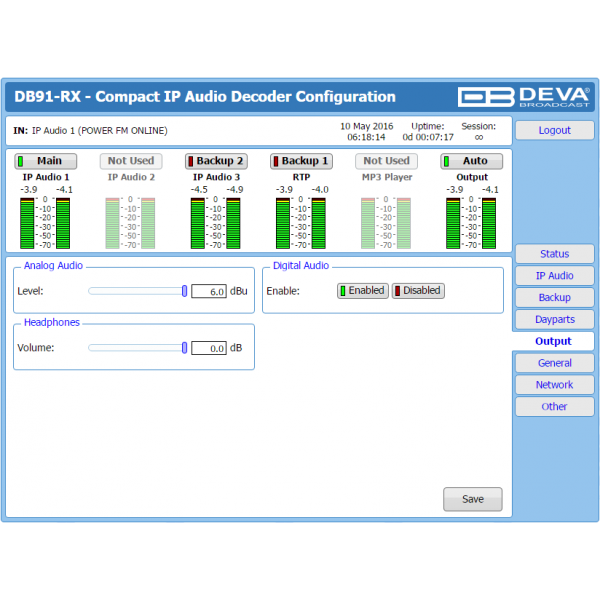Open the General settings page

click(x=554, y=363)
